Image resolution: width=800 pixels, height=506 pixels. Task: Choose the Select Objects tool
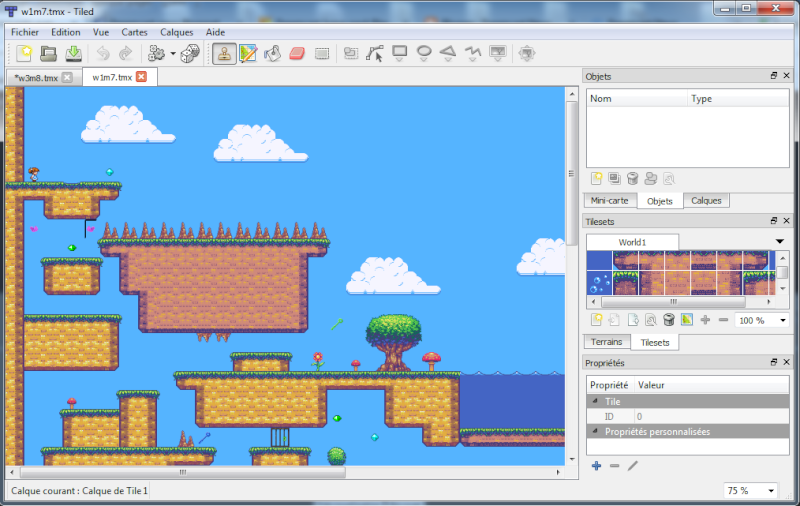pos(351,53)
